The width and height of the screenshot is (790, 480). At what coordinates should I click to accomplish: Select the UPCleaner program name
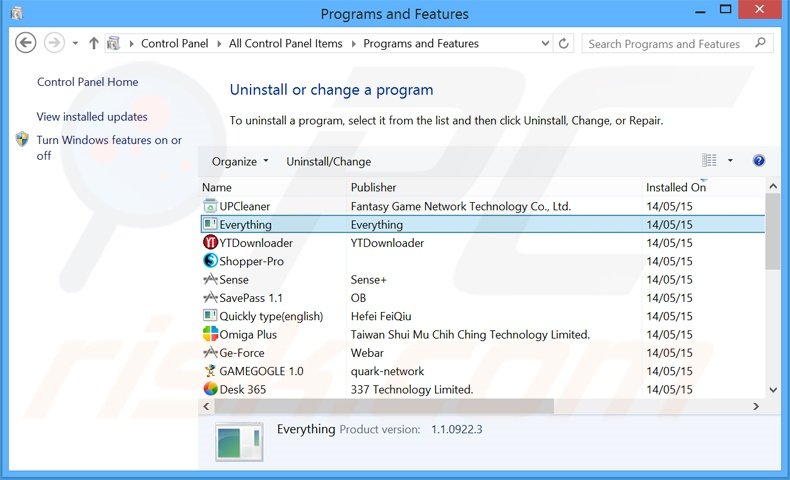point(244,206)
